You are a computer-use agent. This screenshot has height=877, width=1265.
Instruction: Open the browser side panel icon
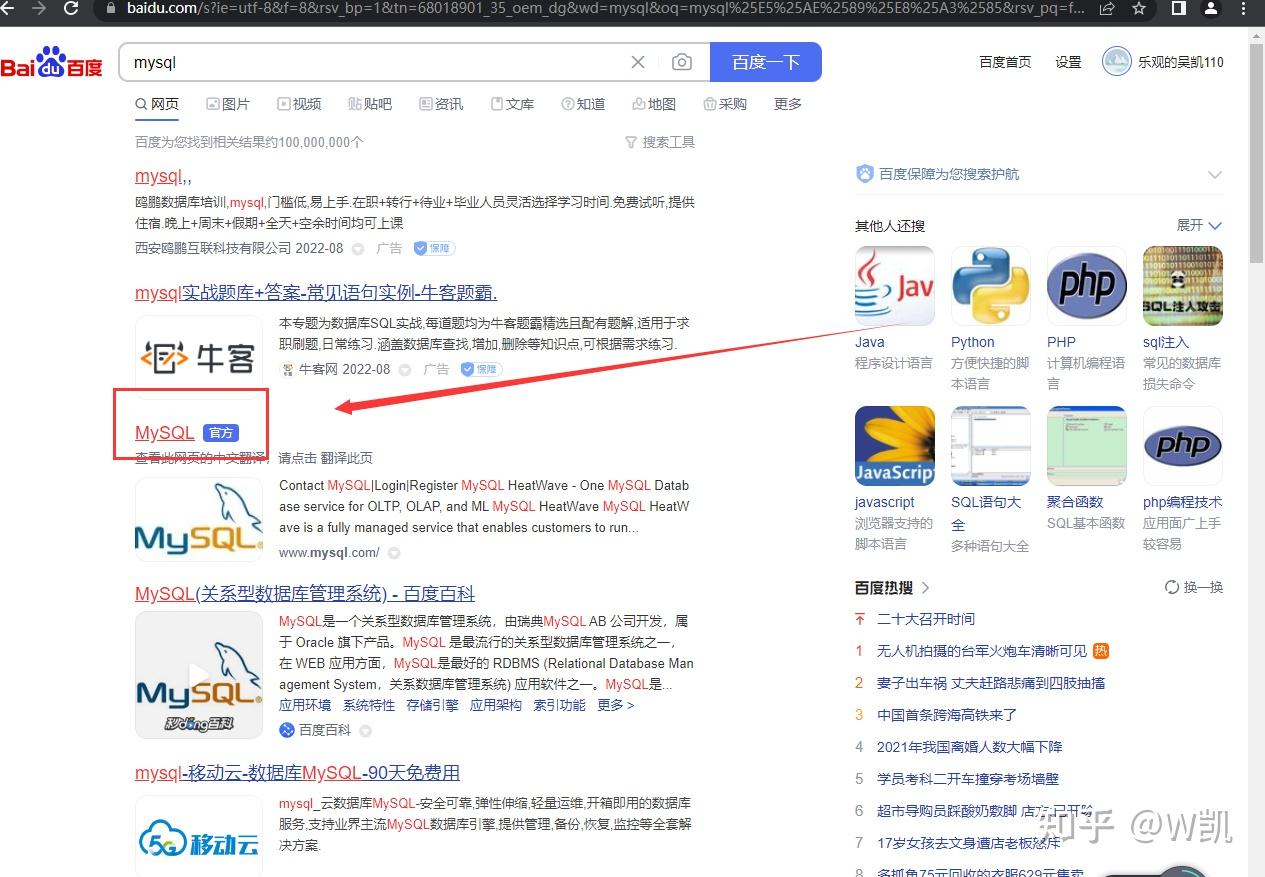pyautogui.click(x=1179, y=8)
